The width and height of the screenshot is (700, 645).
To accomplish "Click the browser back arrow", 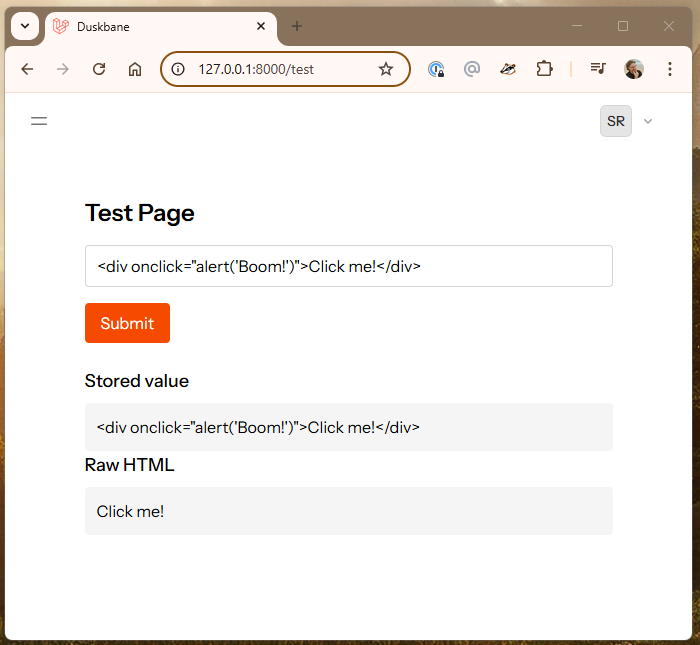I will (x=27, y=69).
